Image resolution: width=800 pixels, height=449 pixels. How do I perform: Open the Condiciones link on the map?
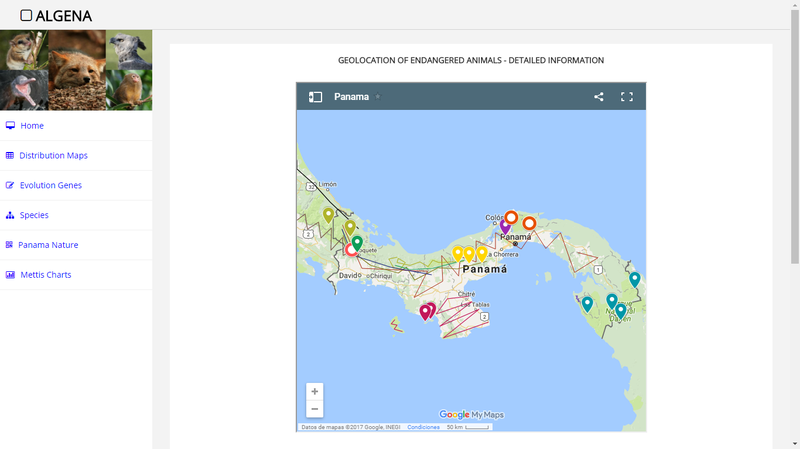coord(423,427)
